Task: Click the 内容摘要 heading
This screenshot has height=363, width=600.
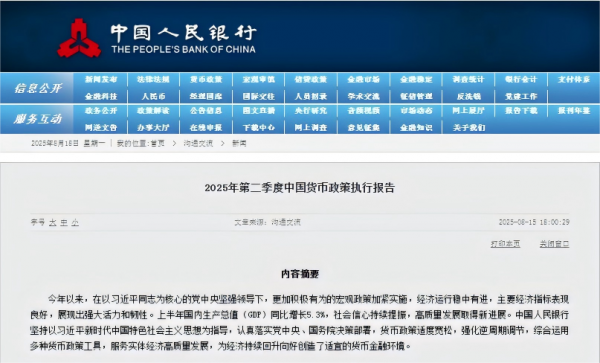Action: pyautogui.click(x=300, y=274)
